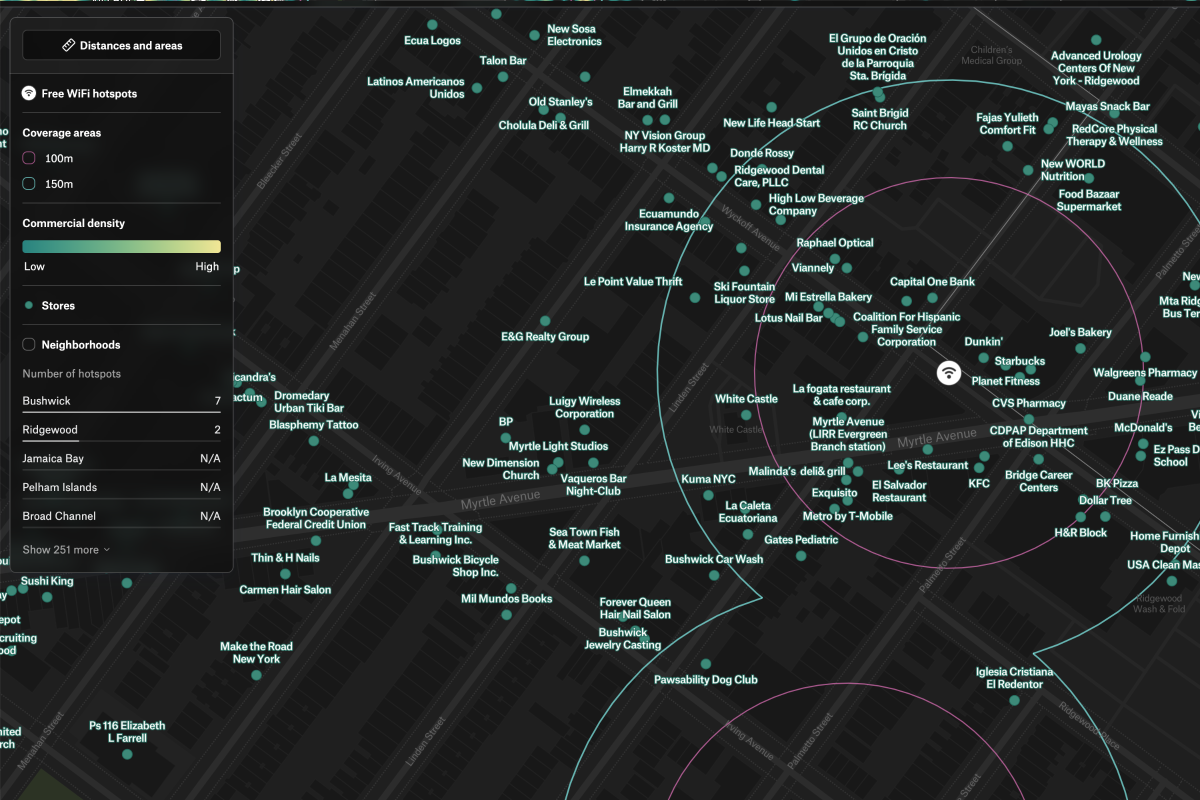Viewport: 1200px width, 800px height.
Task: Click the Cholula Deli & Grill label
Action: [x=544, y=126]
